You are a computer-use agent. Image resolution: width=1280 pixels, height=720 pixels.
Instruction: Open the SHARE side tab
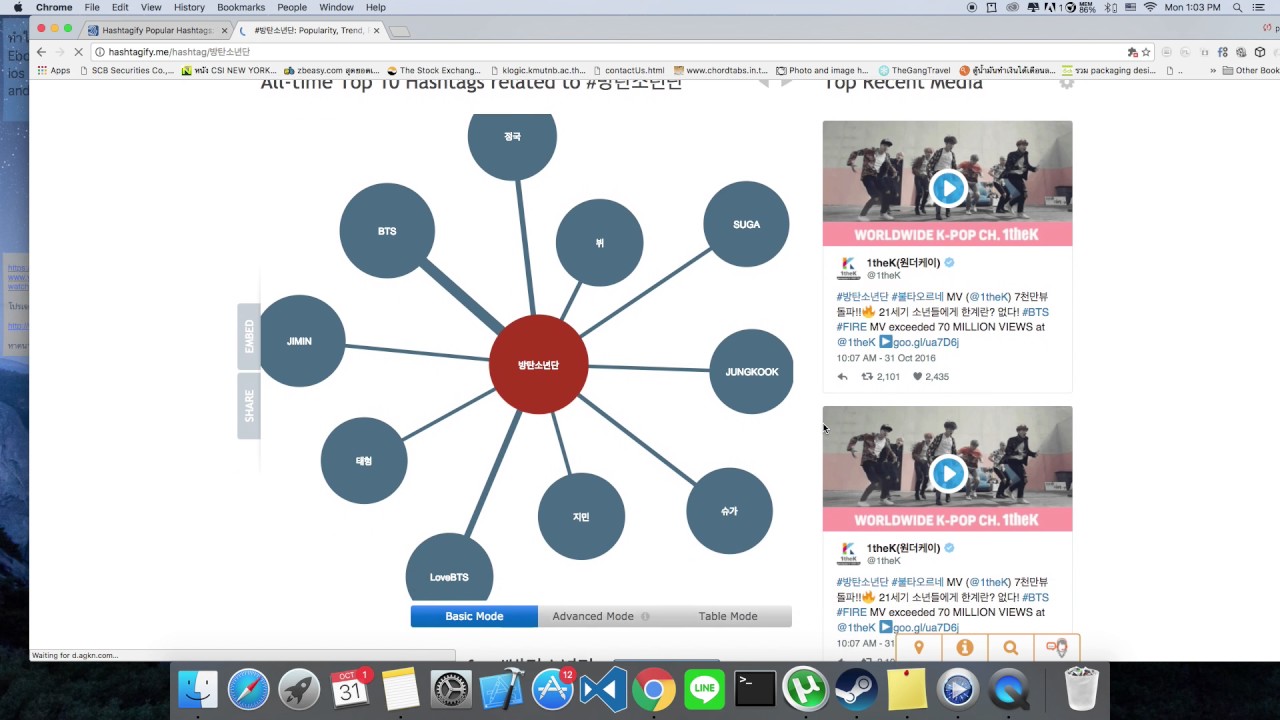pyautogui.click(x=249, y=406)
